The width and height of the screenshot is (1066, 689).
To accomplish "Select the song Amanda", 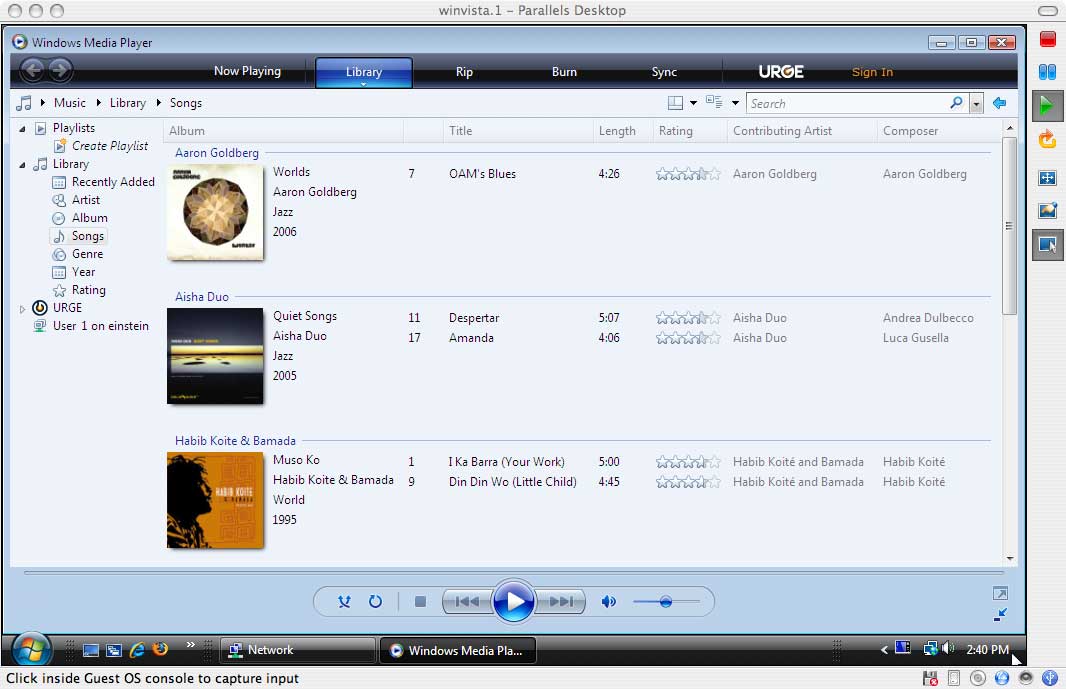I will click(471, 337).
